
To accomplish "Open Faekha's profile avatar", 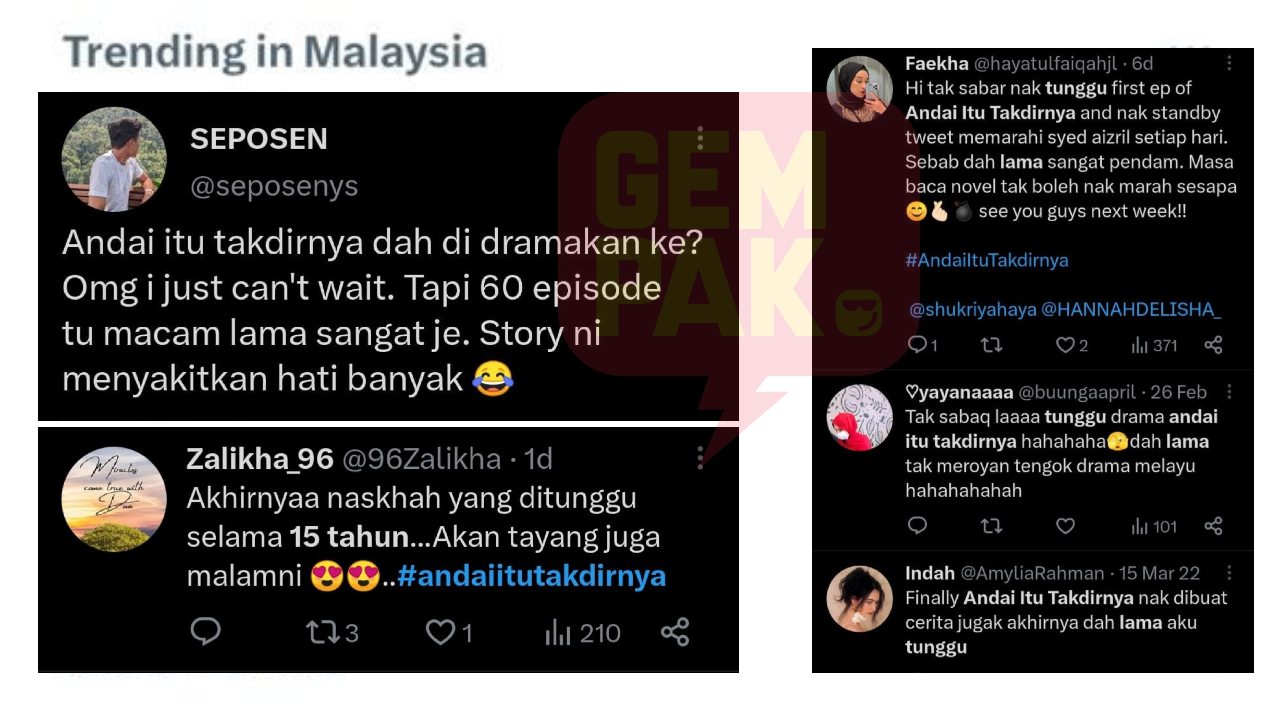I will pyautogui.click(x=859, y=89).
